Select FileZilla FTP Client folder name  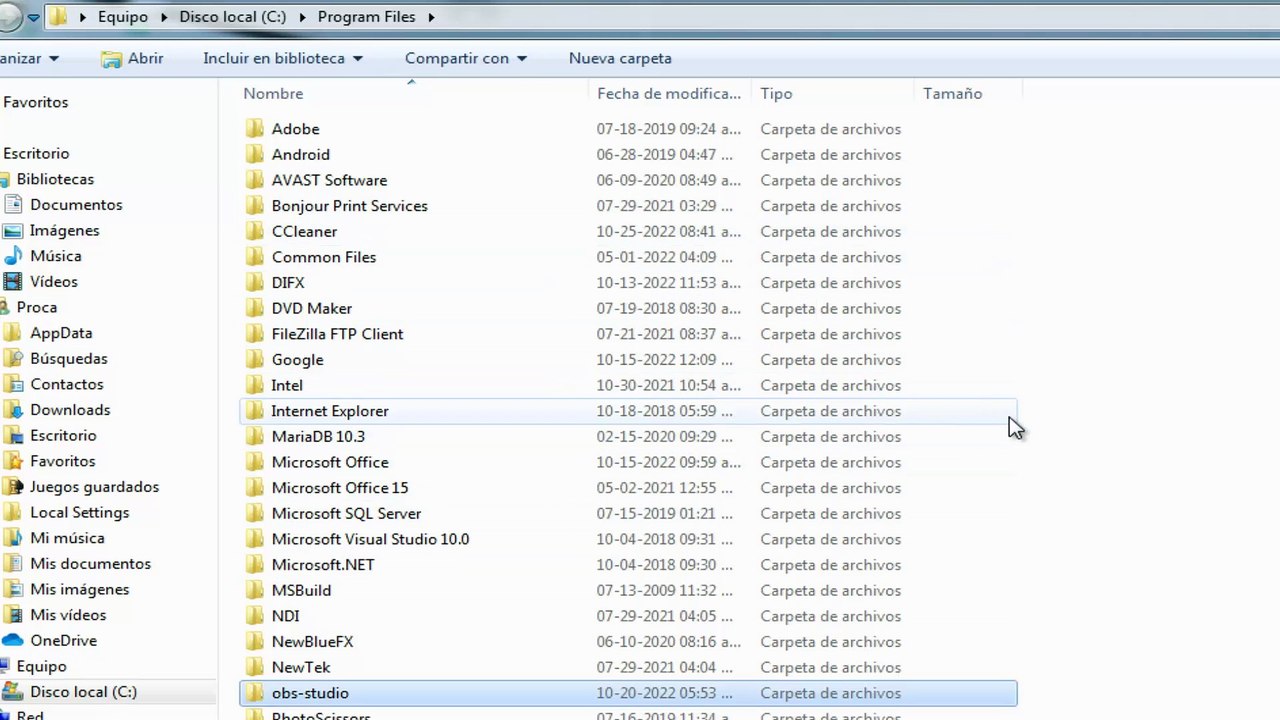[338, 334]
